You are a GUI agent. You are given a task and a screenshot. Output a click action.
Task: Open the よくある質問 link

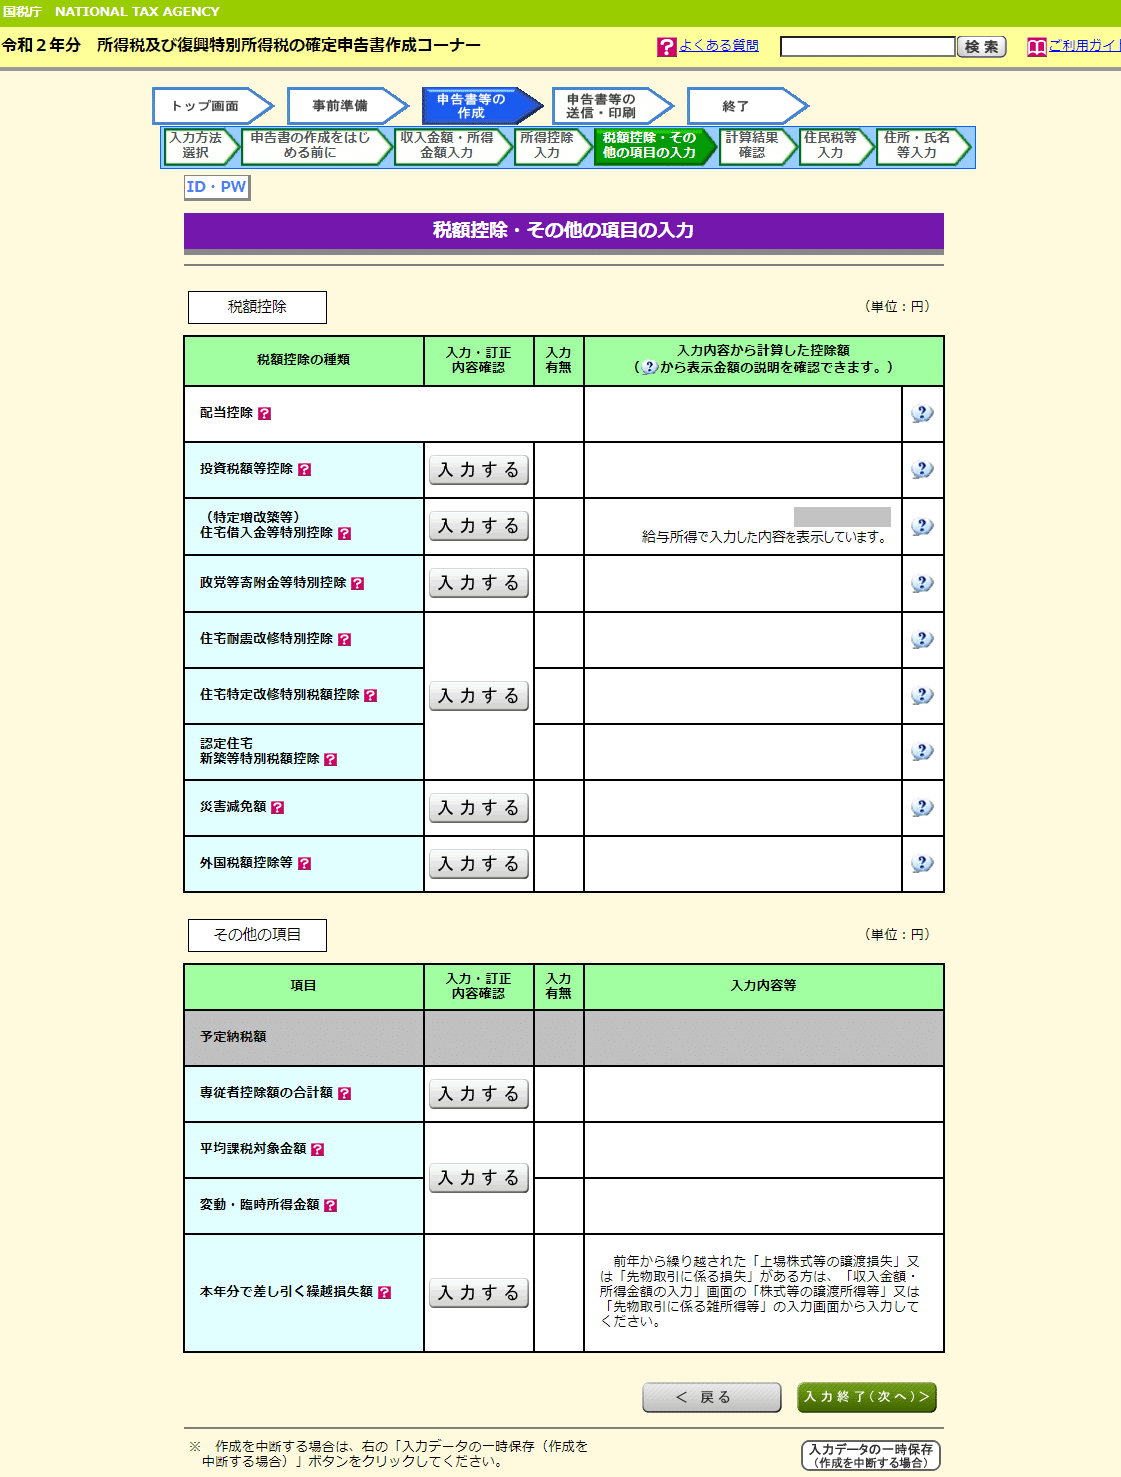coord(719,46)
